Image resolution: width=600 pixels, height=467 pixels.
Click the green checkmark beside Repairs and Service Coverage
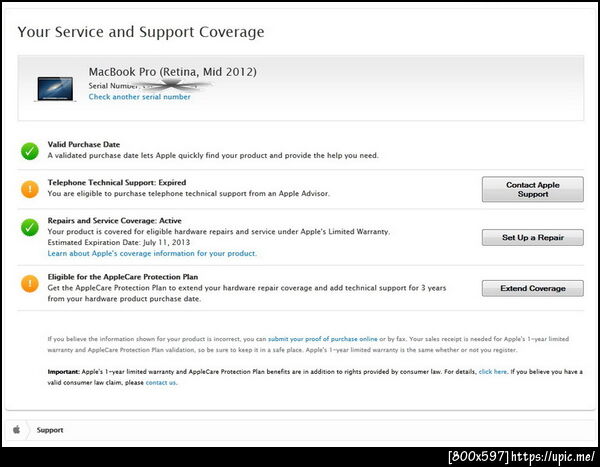coord(30,227)
